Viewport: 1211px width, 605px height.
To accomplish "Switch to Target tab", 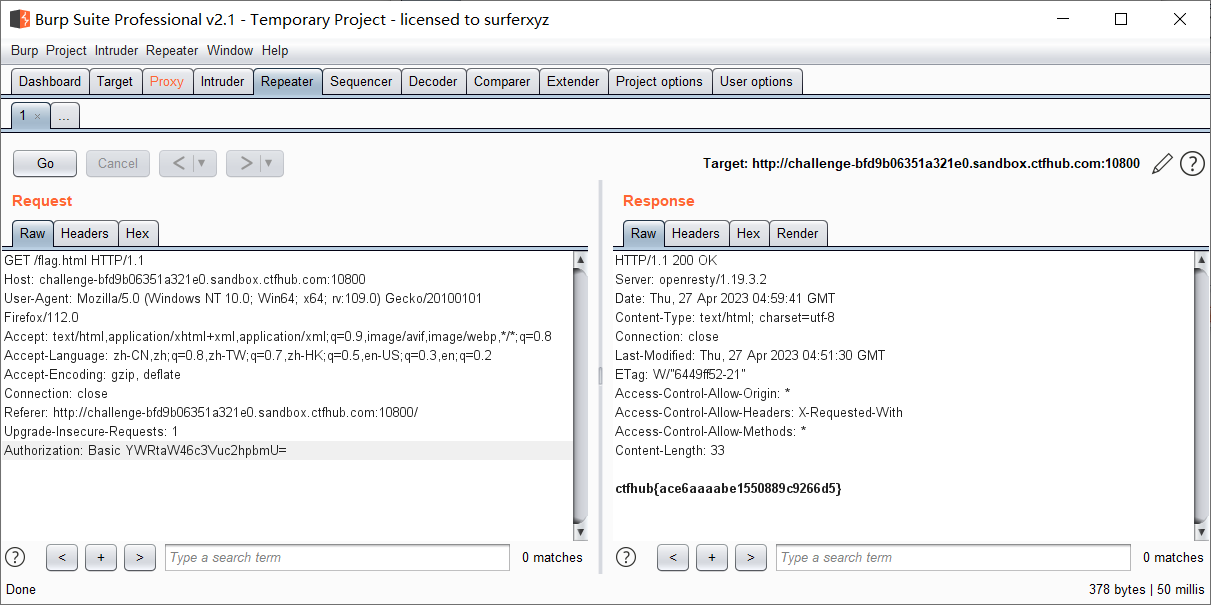I will click(x=115, y=82).
